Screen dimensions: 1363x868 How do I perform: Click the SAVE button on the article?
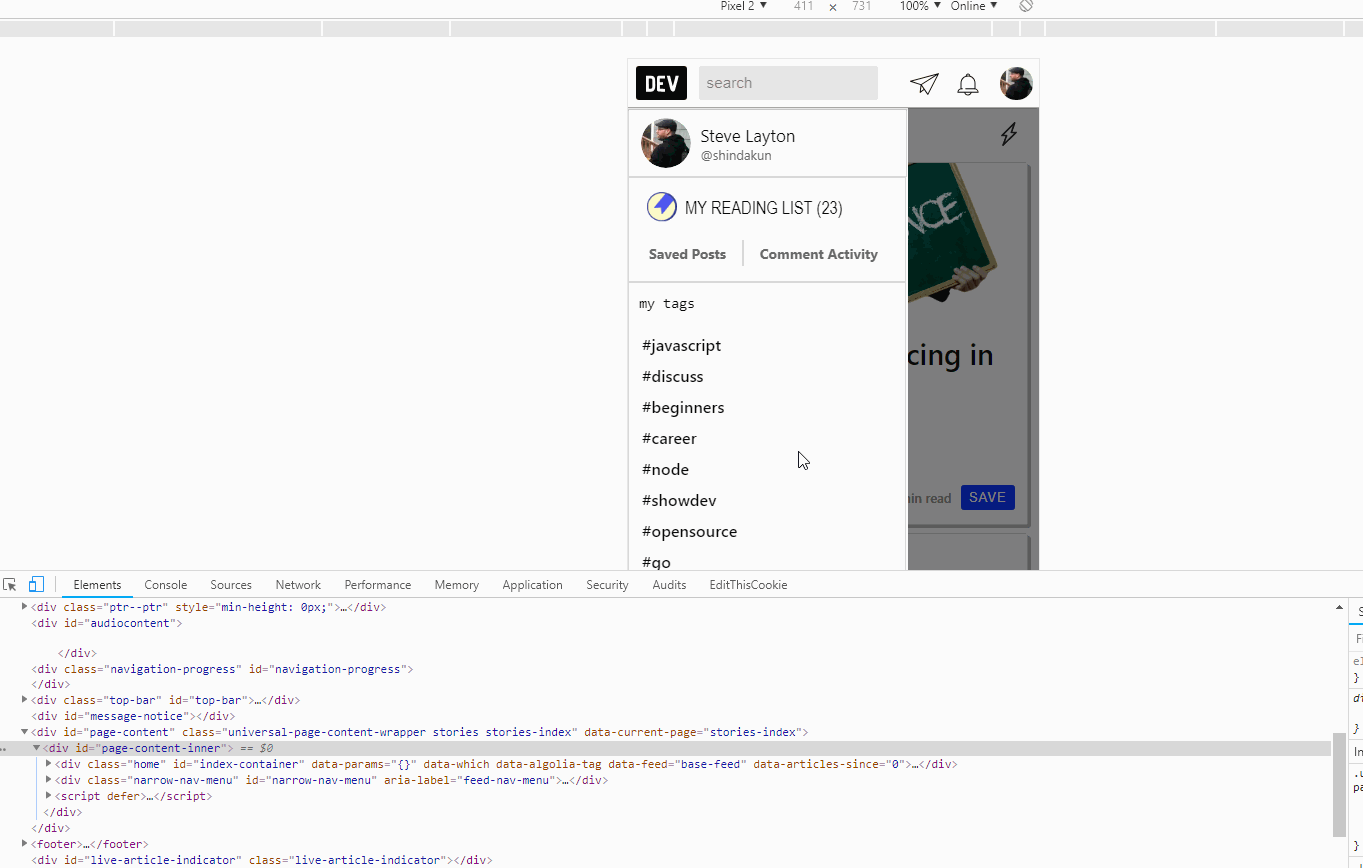coord(987,497)
